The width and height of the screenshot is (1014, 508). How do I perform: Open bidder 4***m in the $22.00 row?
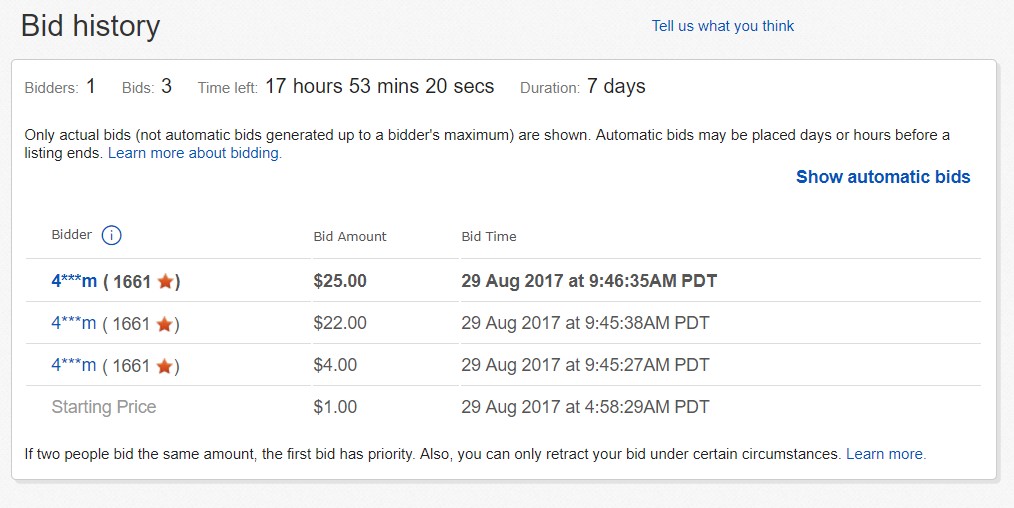(74, 323)
